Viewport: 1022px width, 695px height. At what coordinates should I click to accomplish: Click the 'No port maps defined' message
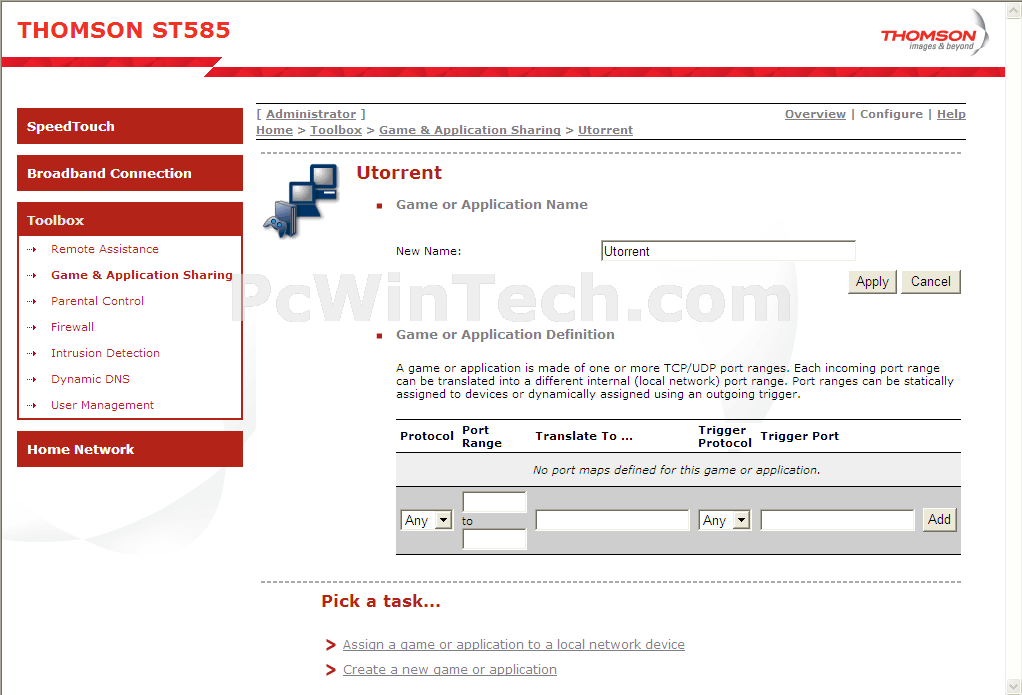click(x=677, y=470)
